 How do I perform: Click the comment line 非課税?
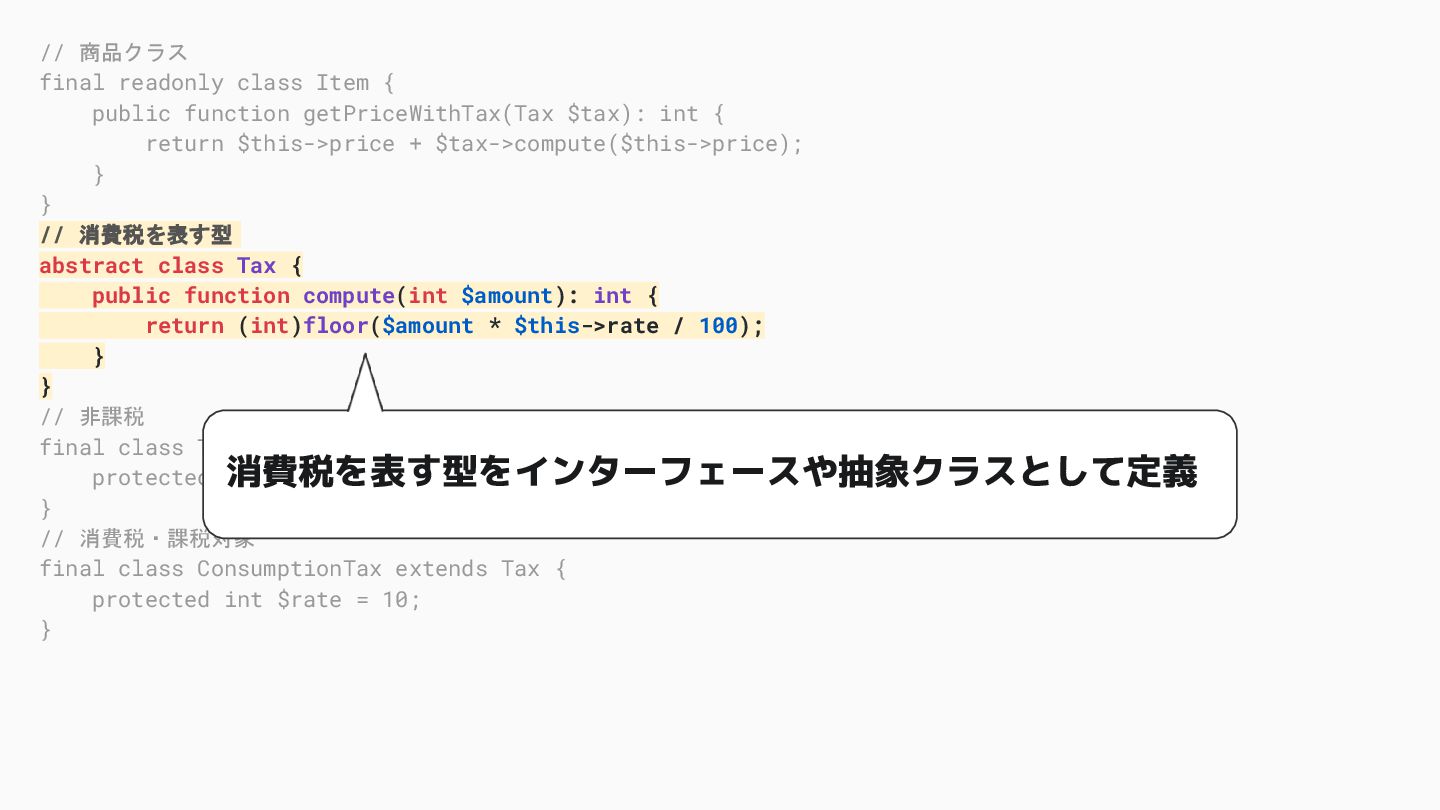[x=93, y=417]
